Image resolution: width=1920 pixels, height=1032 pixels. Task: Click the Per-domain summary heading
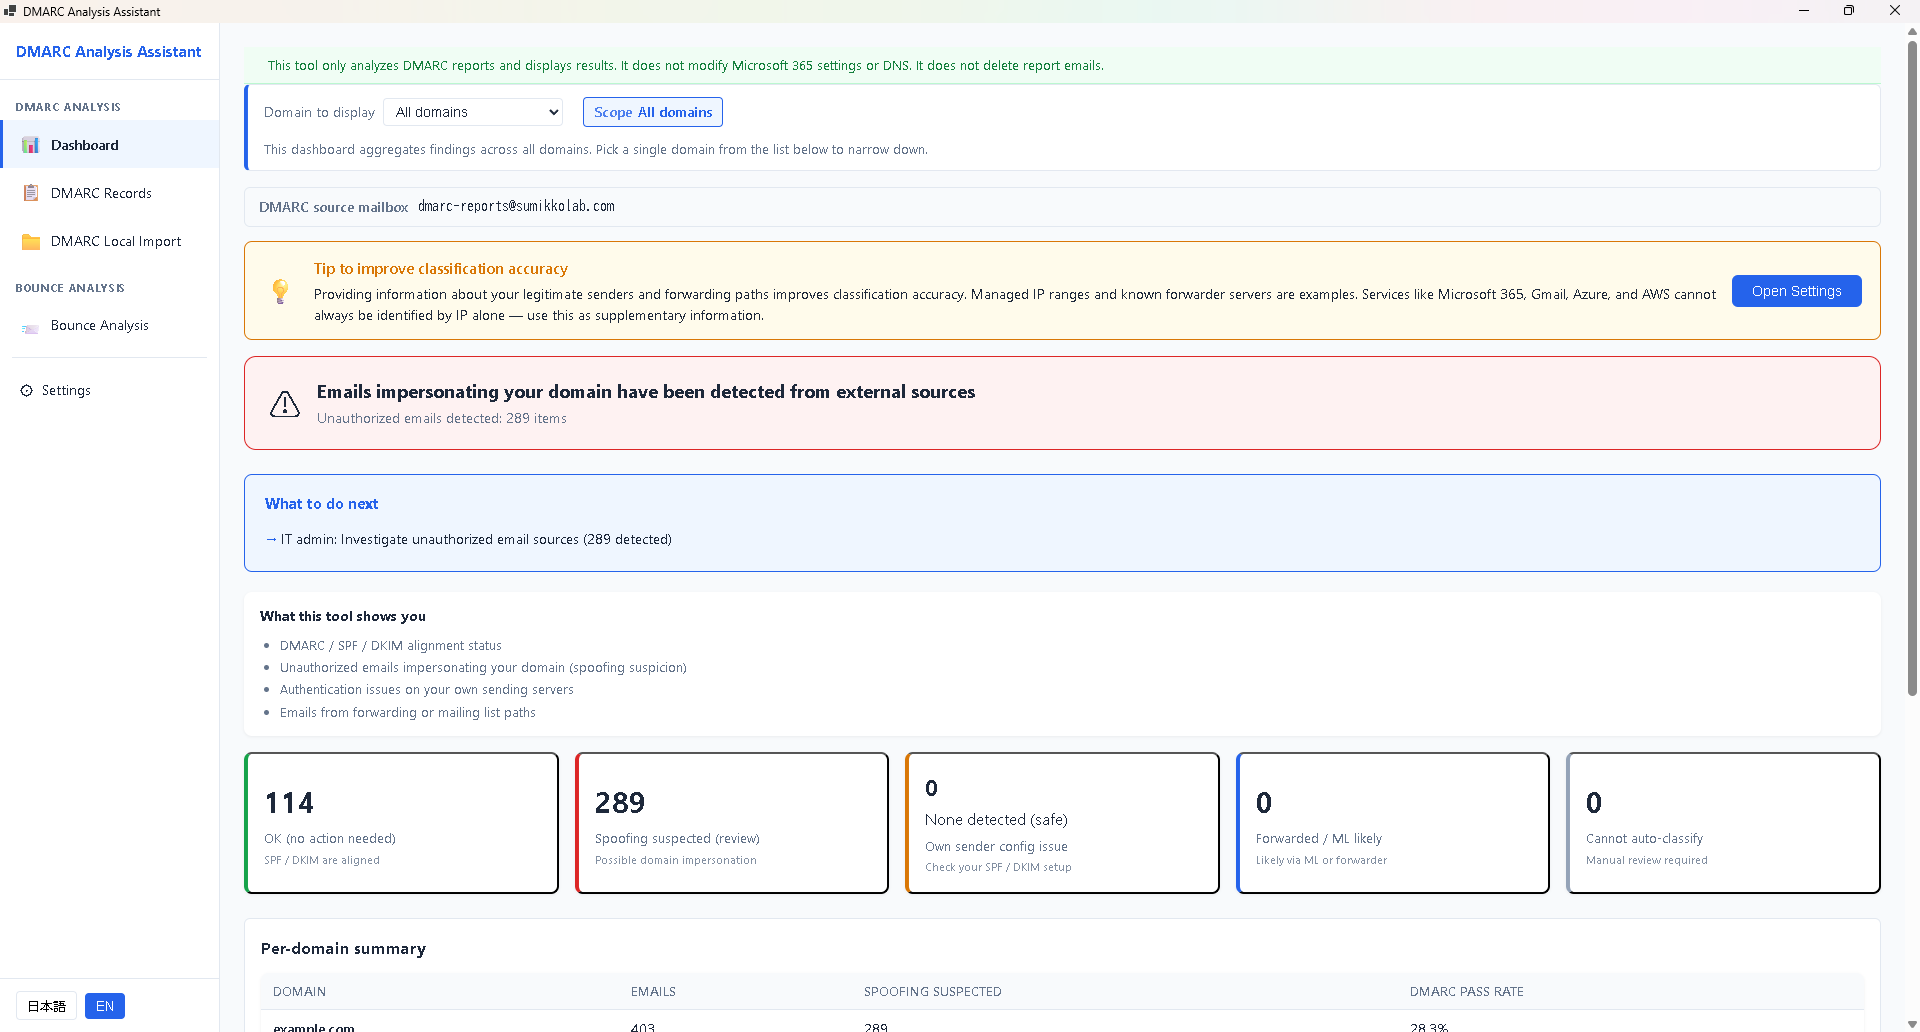[343, 949]
